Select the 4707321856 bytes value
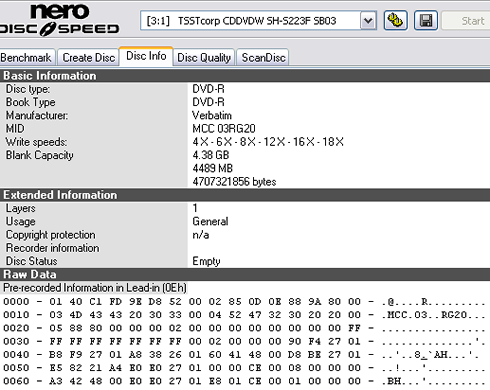Screen dimensions: 490x390 [234, 182]
